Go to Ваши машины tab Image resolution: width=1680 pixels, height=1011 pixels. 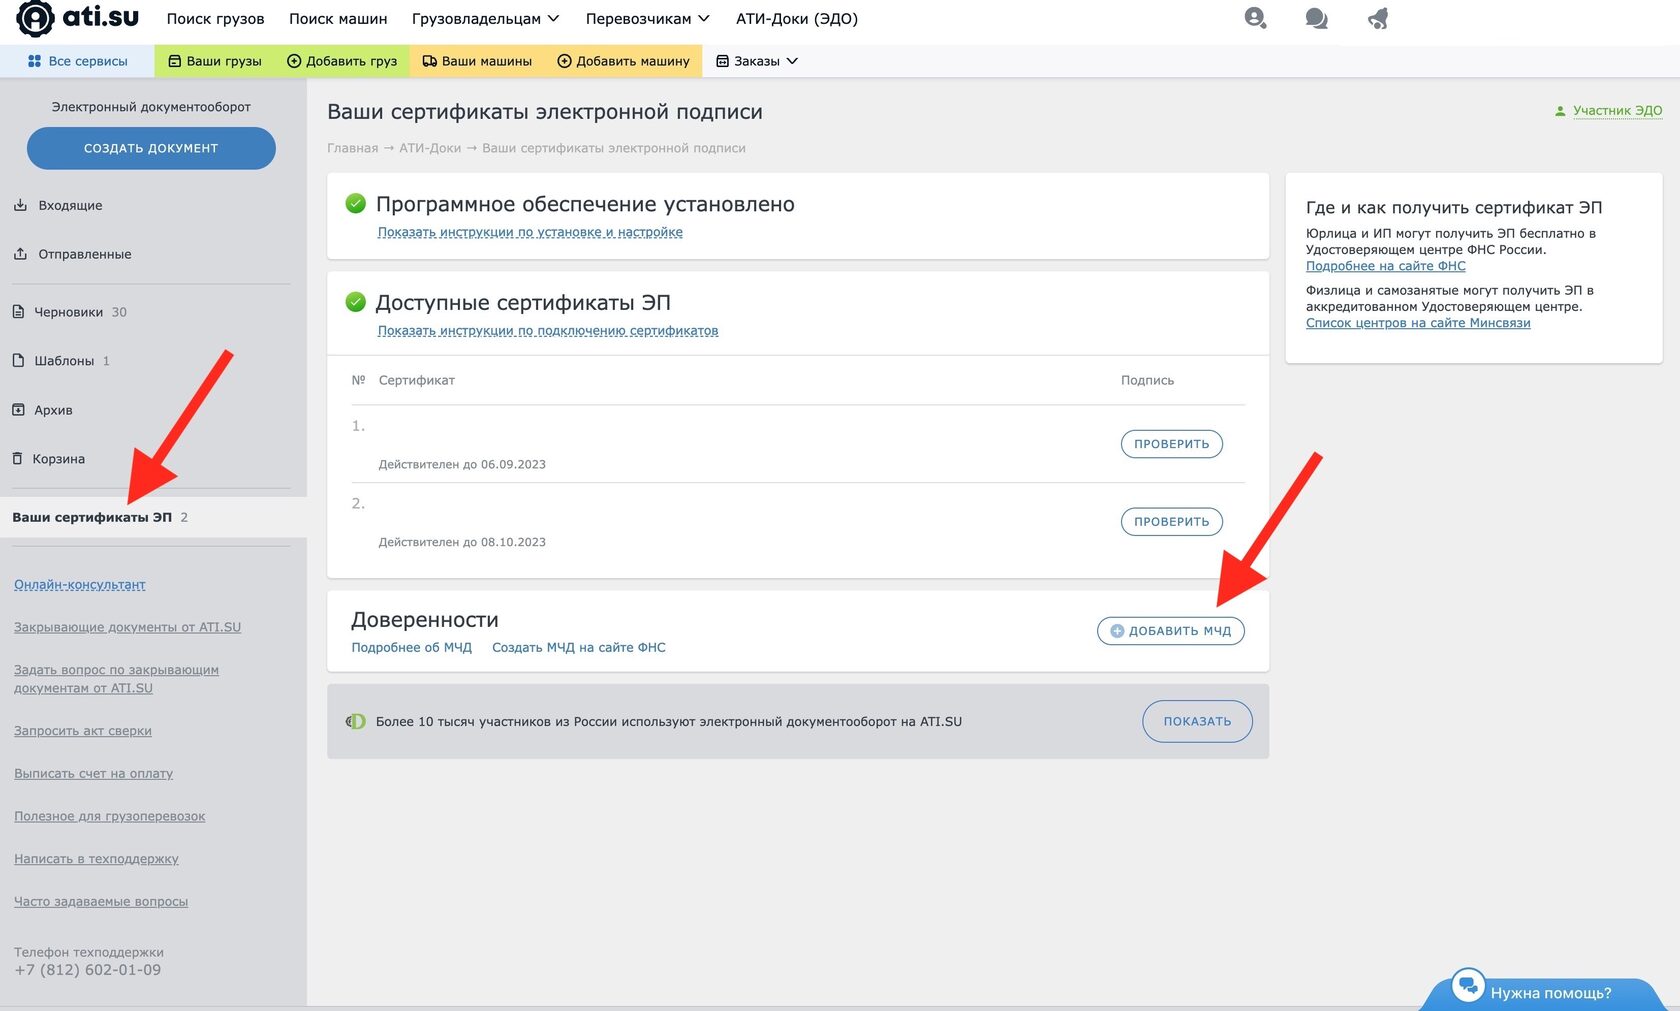click(477, 61)
